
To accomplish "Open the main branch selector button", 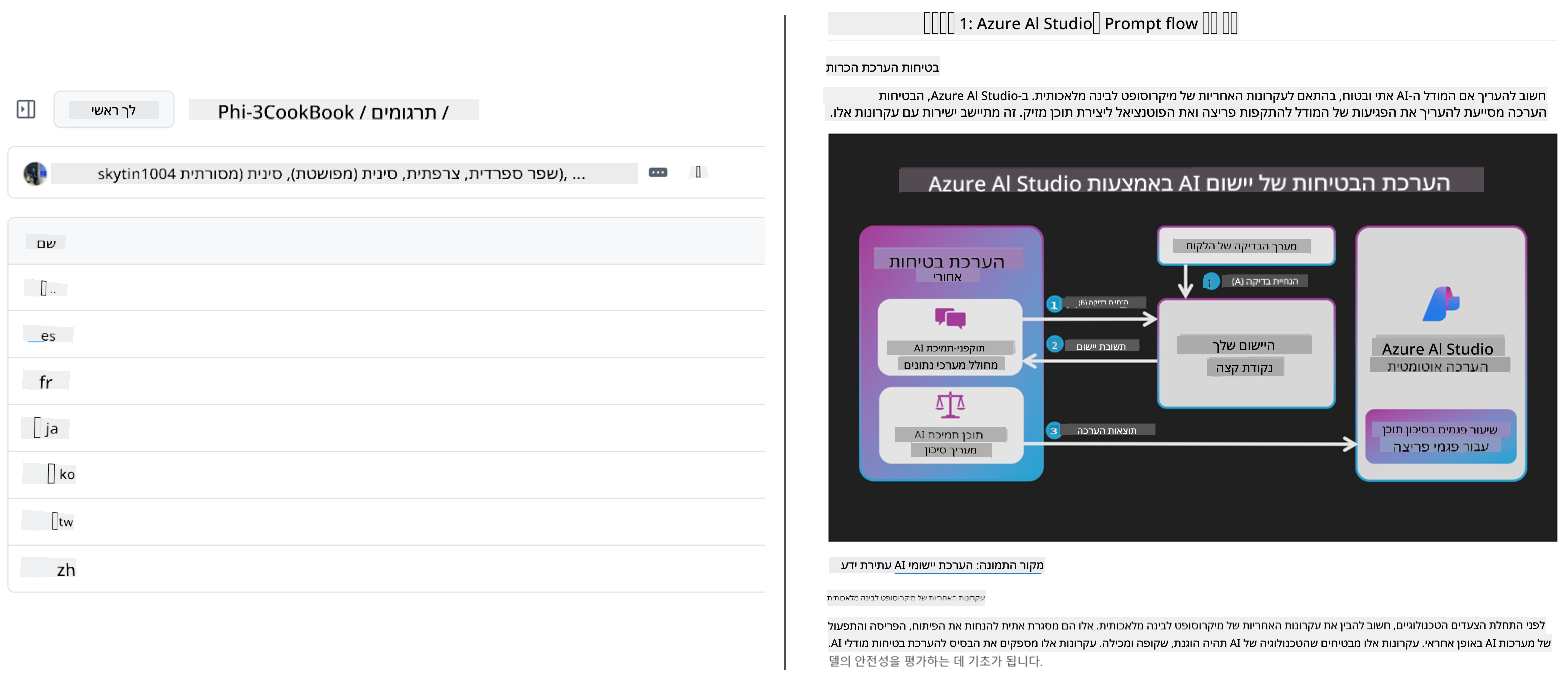I will tap(114, 110).
